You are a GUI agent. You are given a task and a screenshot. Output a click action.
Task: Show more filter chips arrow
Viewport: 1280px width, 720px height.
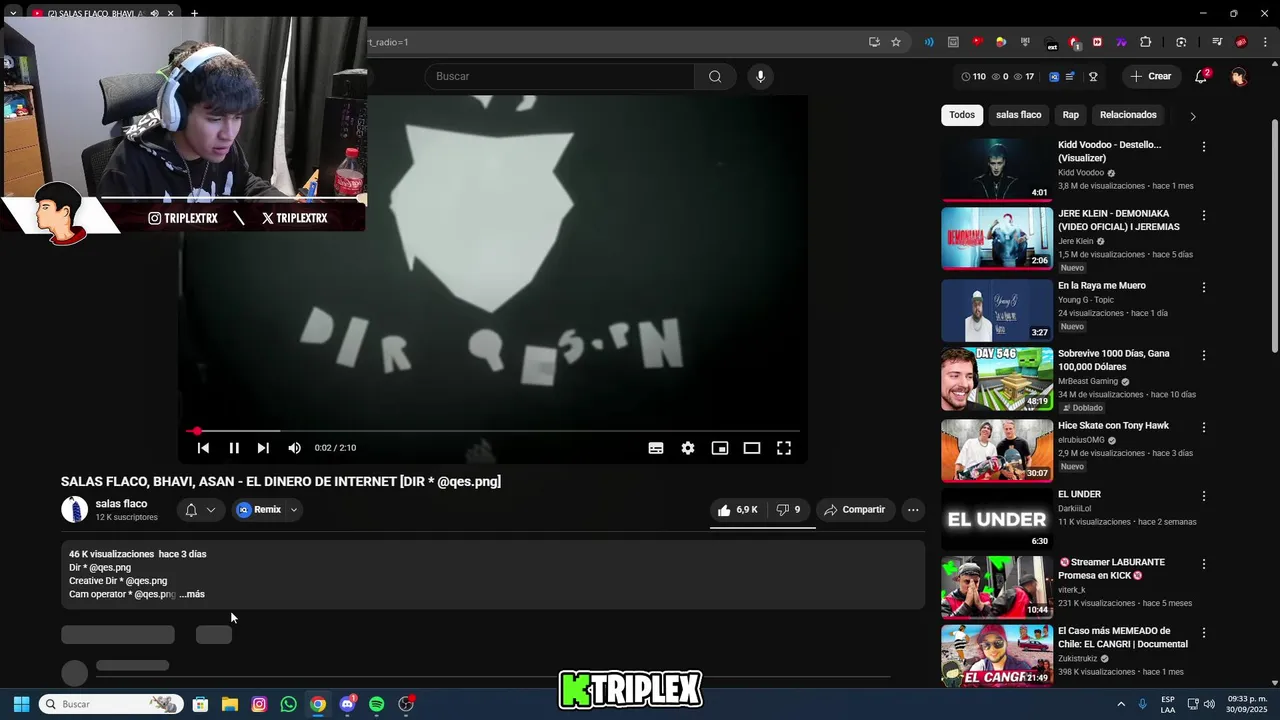pyautogui.click(x=1192, y=116)
